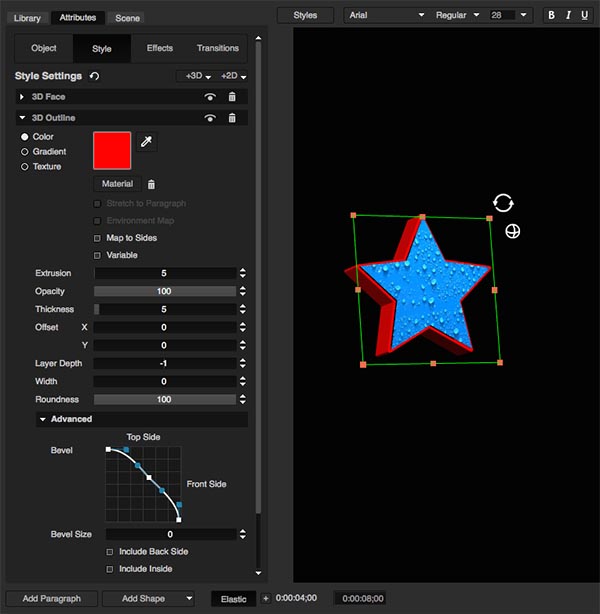Click the Add Paragraph button

[58, 598]
